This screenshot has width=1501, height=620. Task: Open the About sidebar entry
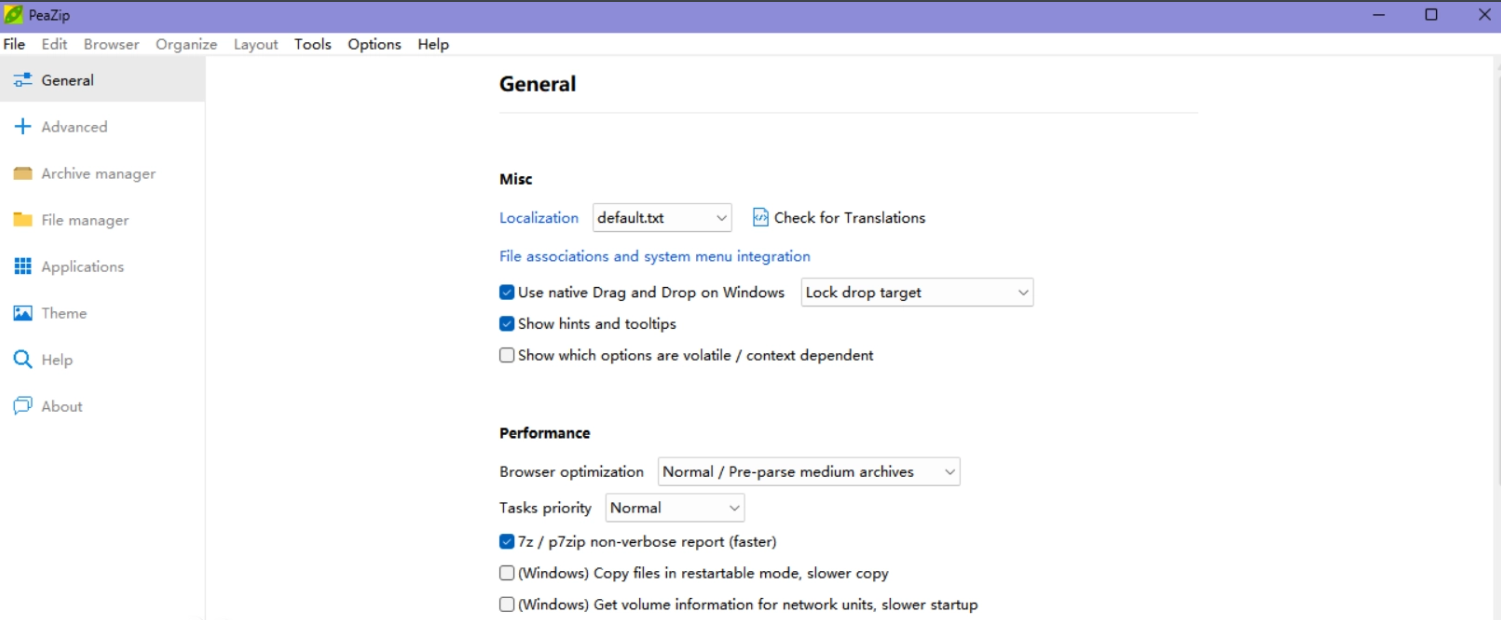coord(102,406)
